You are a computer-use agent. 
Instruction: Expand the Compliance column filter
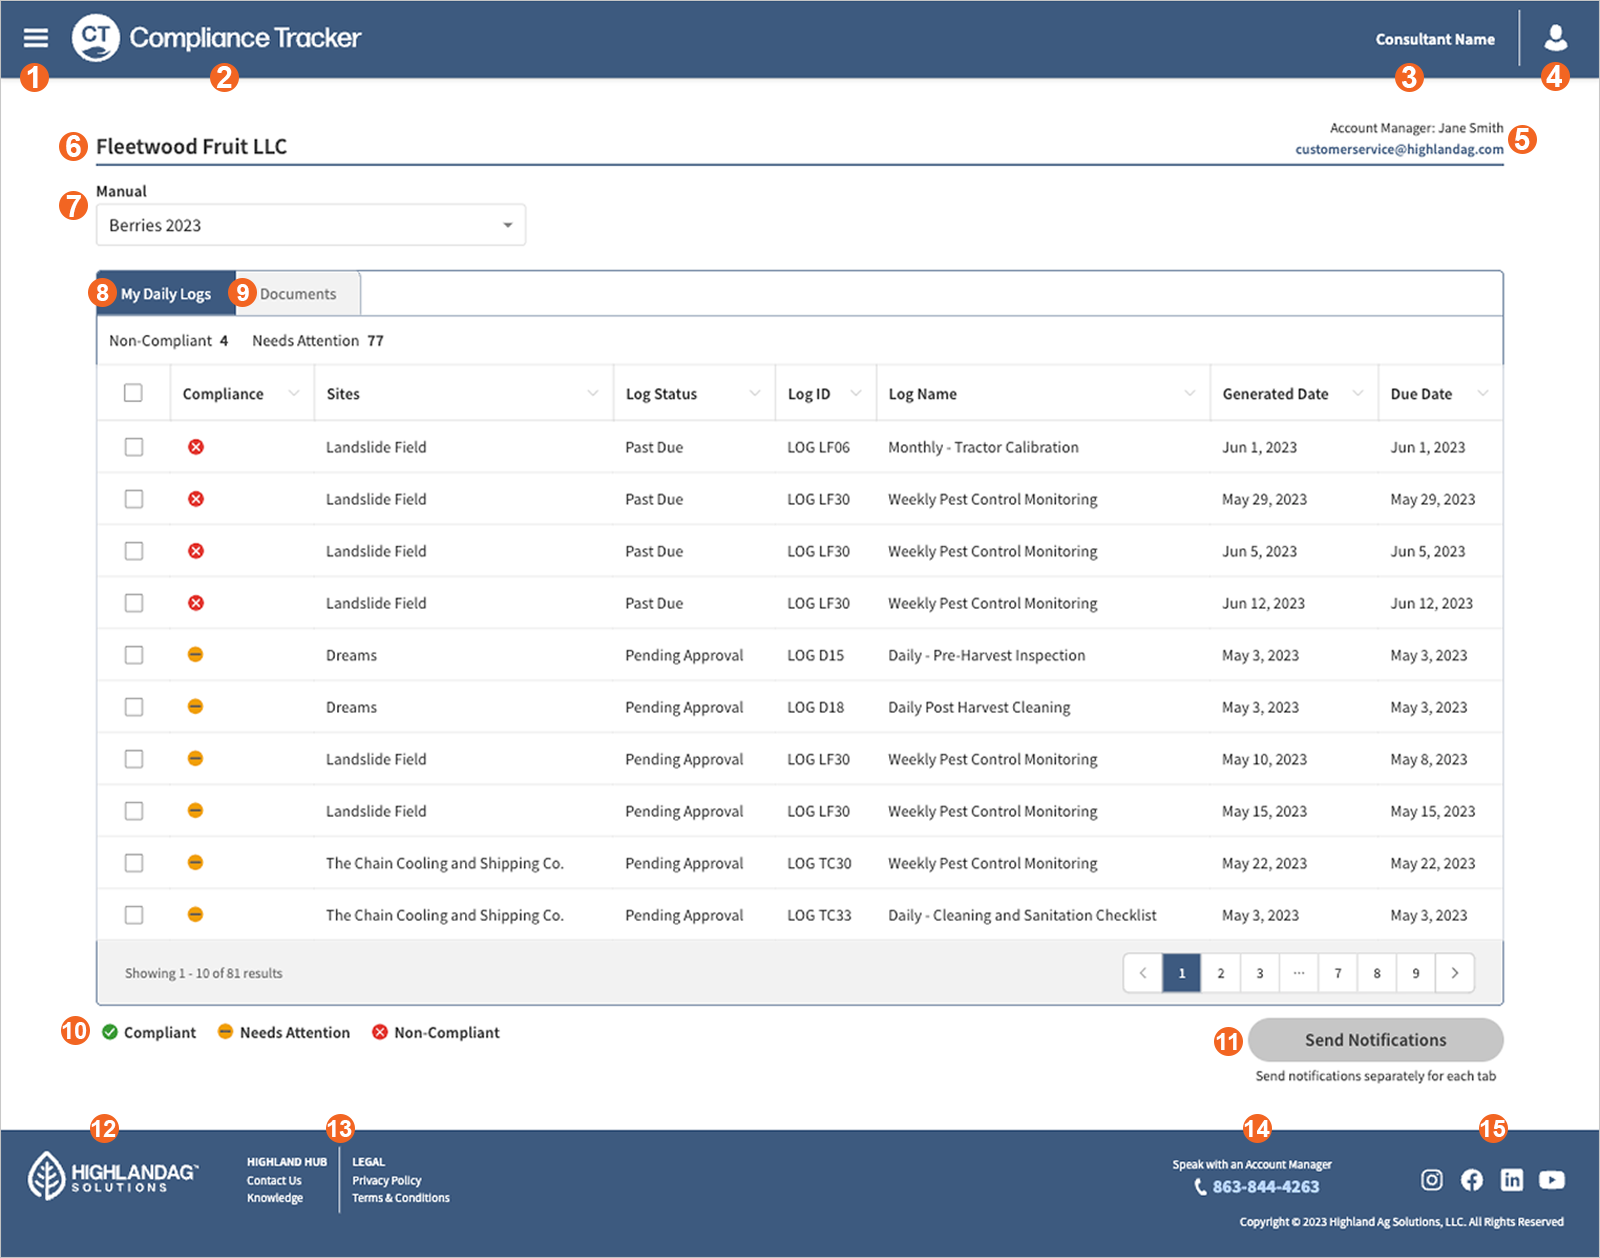click(294, 393)
